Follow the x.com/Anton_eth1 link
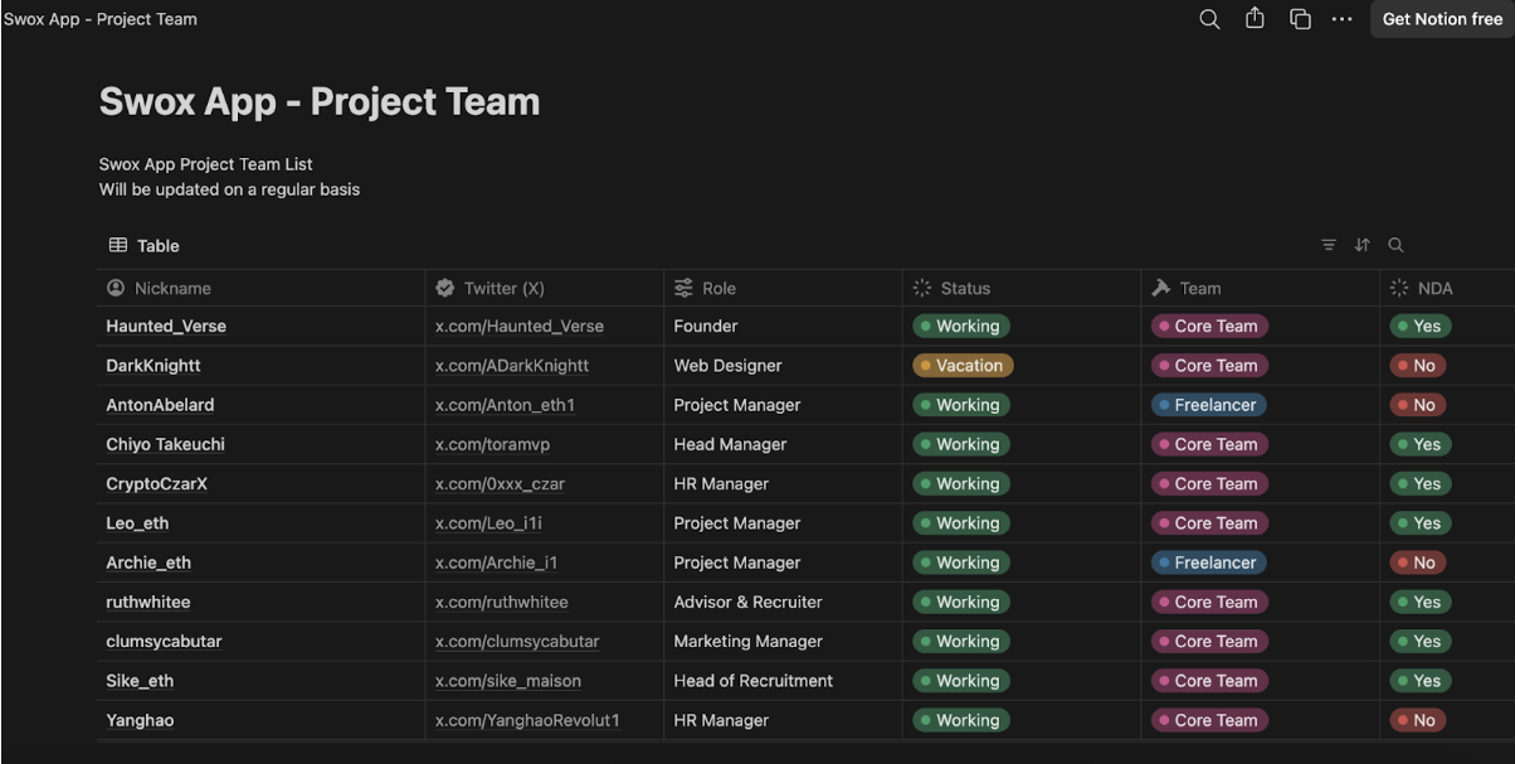1518x764 pixels. (x=505, y=405)
